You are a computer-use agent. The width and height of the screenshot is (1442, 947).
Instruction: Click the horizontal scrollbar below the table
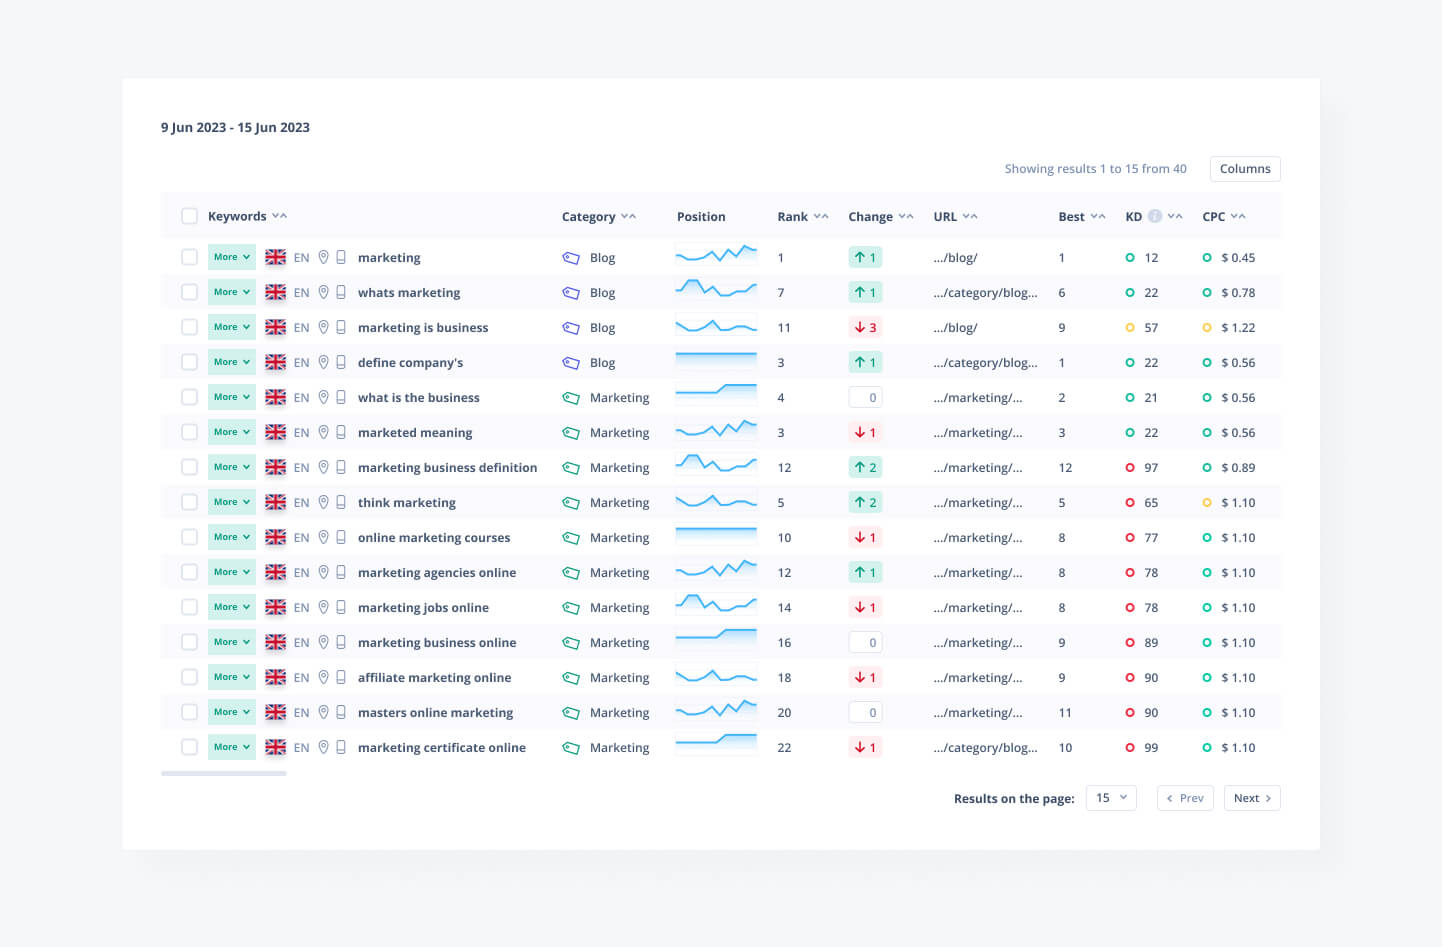[224, 773]
